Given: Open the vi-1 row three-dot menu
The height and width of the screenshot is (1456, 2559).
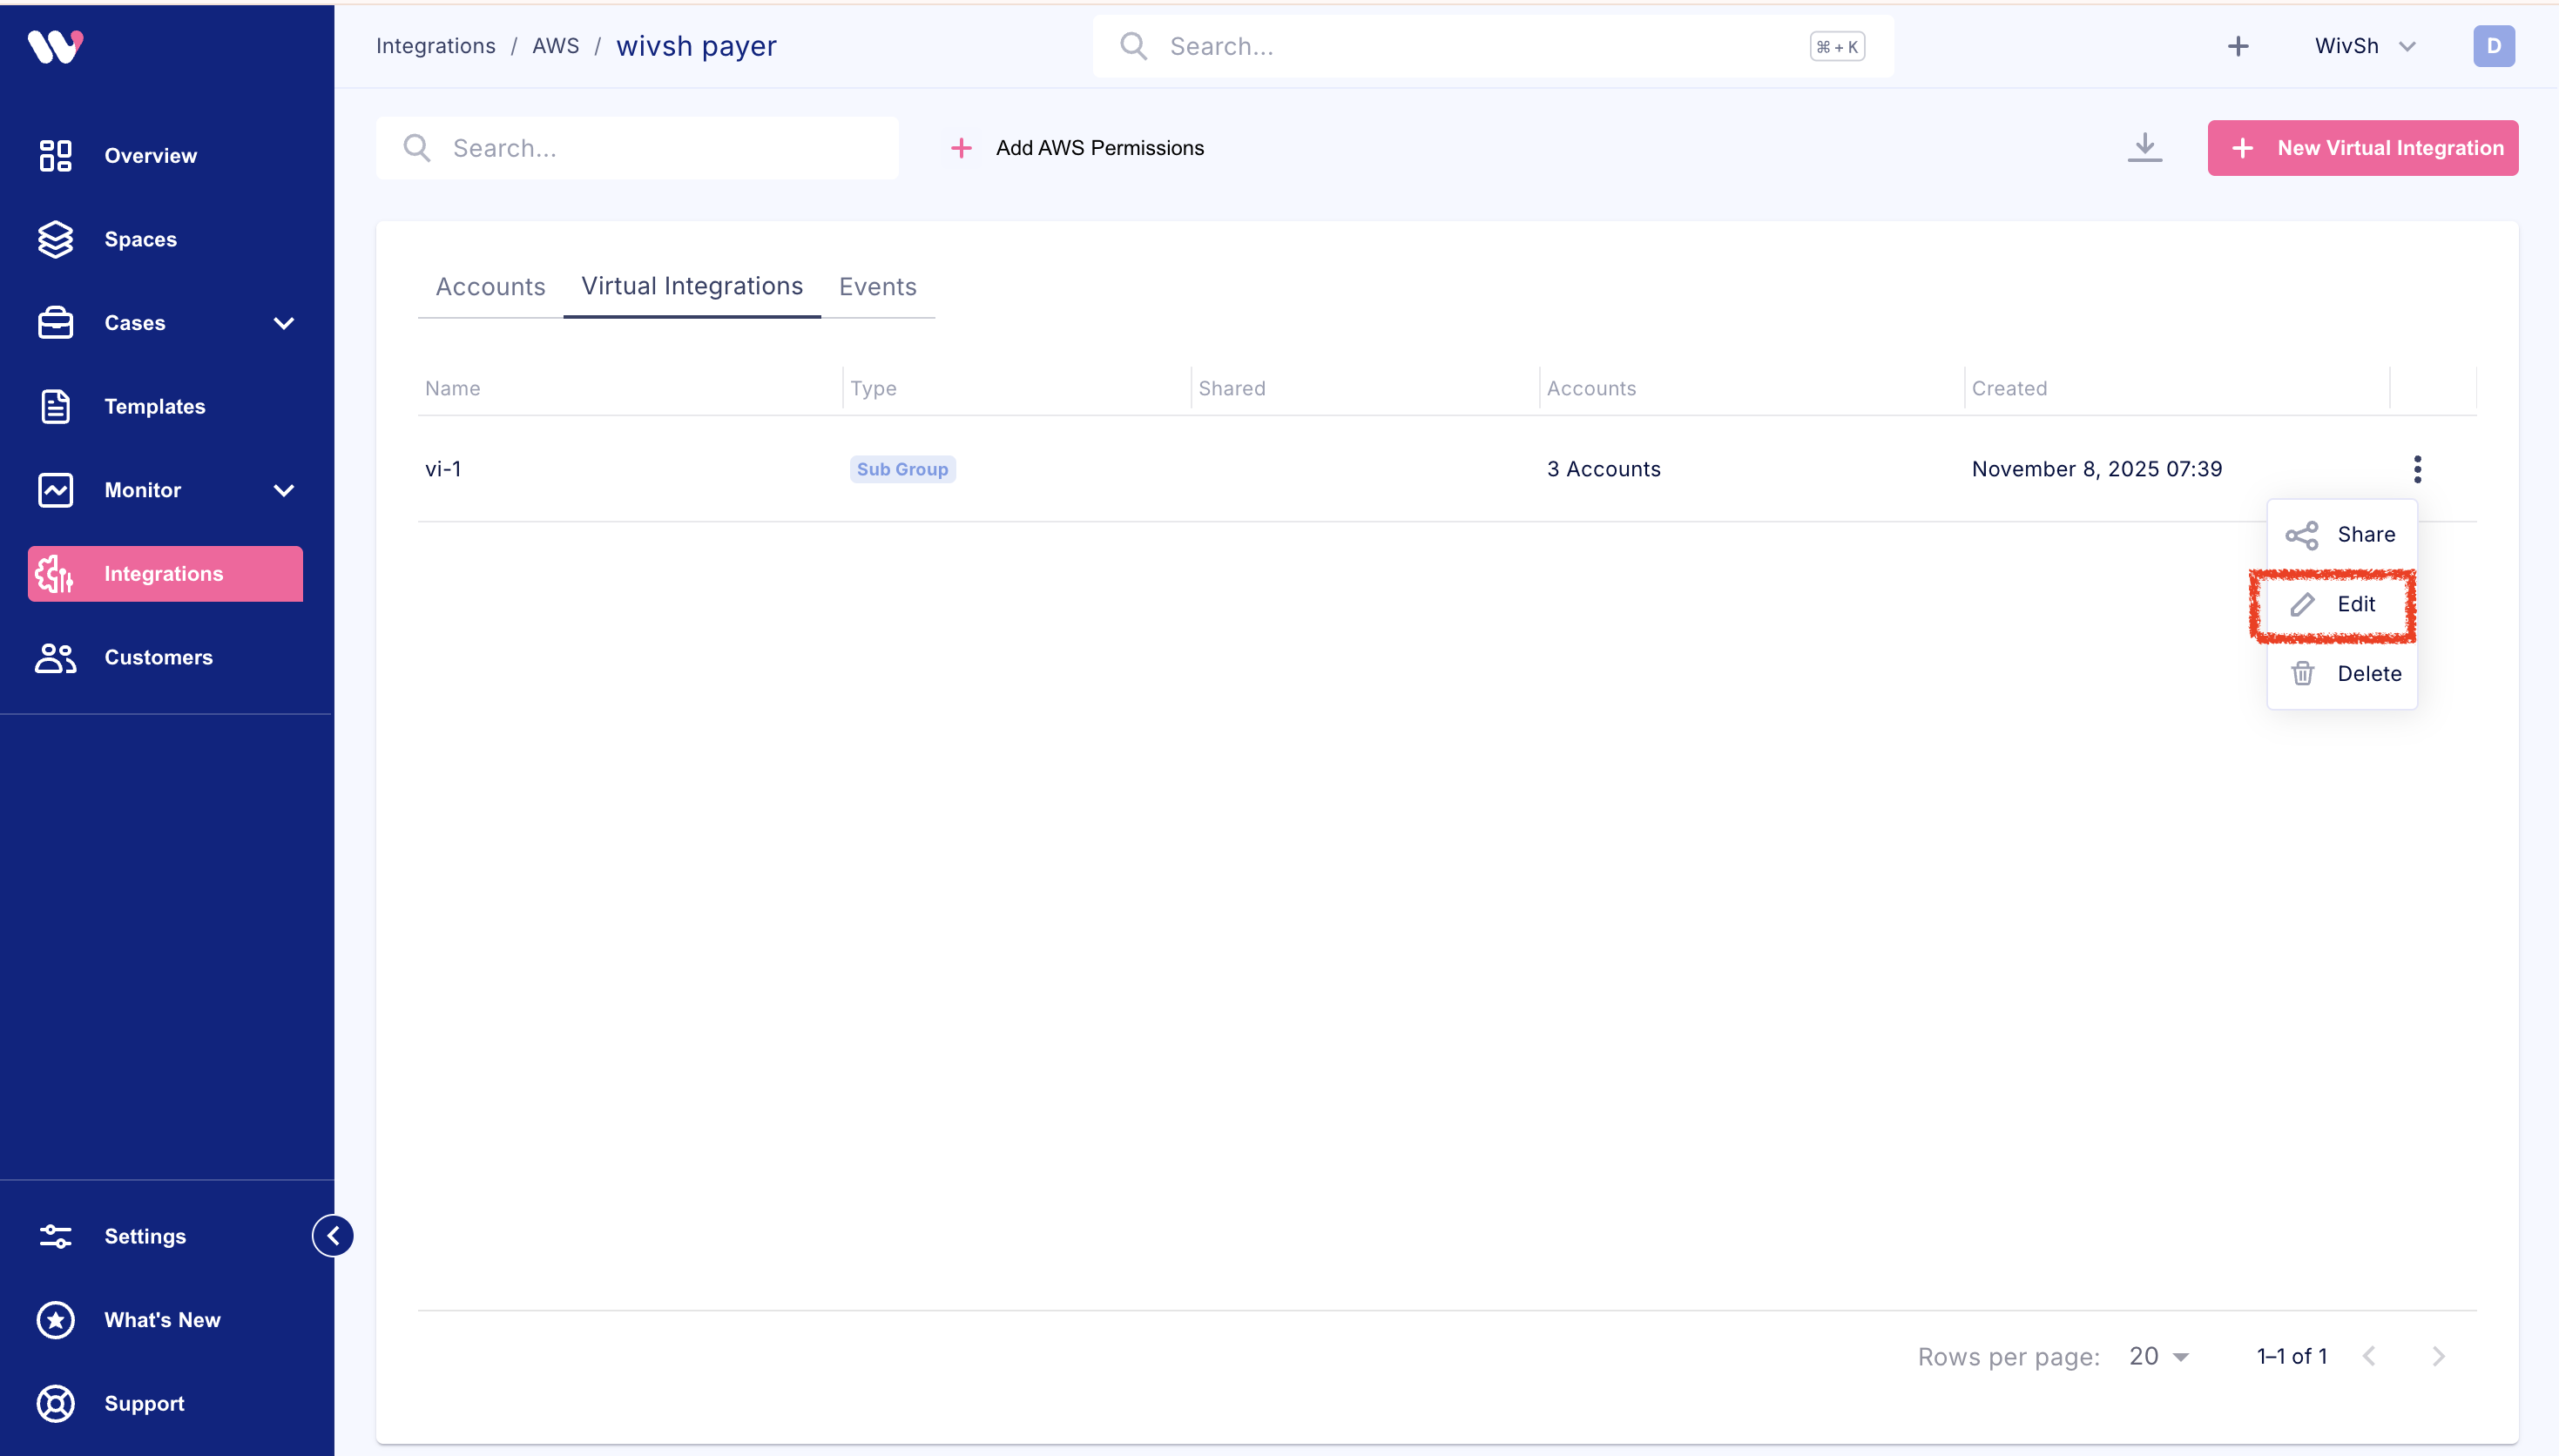Looking at the screenshot, I should tap(2416, 469).
